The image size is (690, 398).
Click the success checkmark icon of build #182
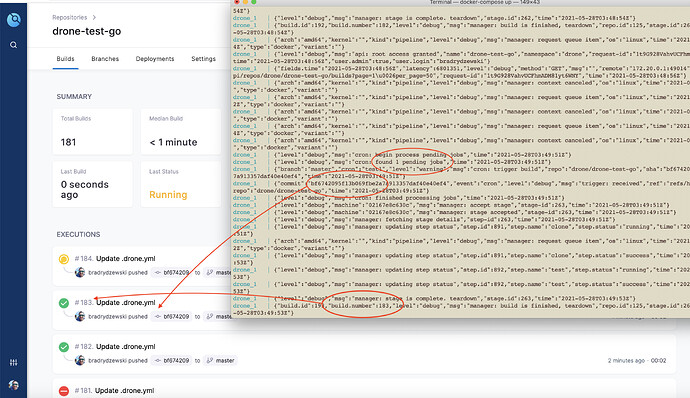point(64,347)
